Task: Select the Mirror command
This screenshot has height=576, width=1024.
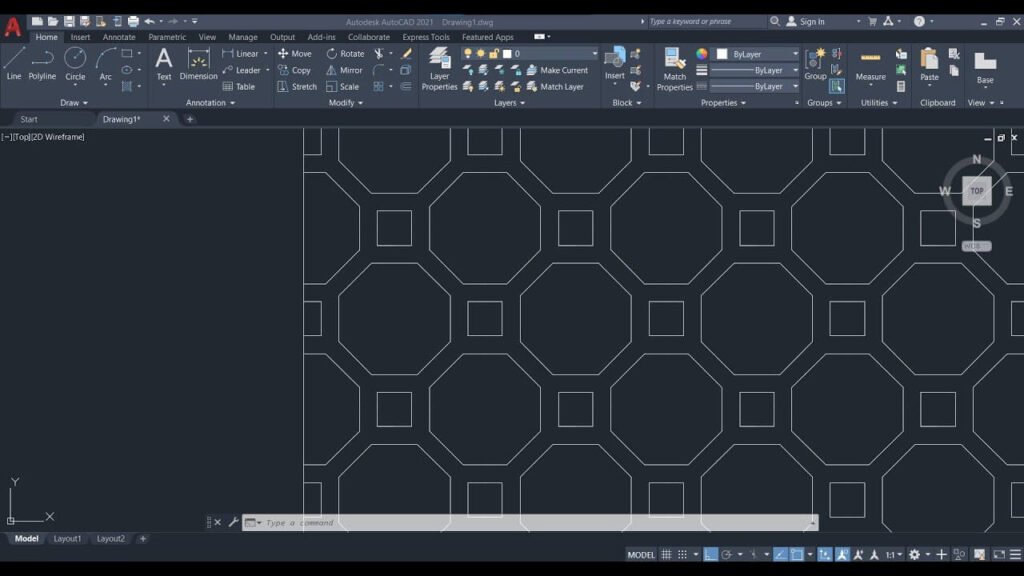Action: click(x=344, y=70)
